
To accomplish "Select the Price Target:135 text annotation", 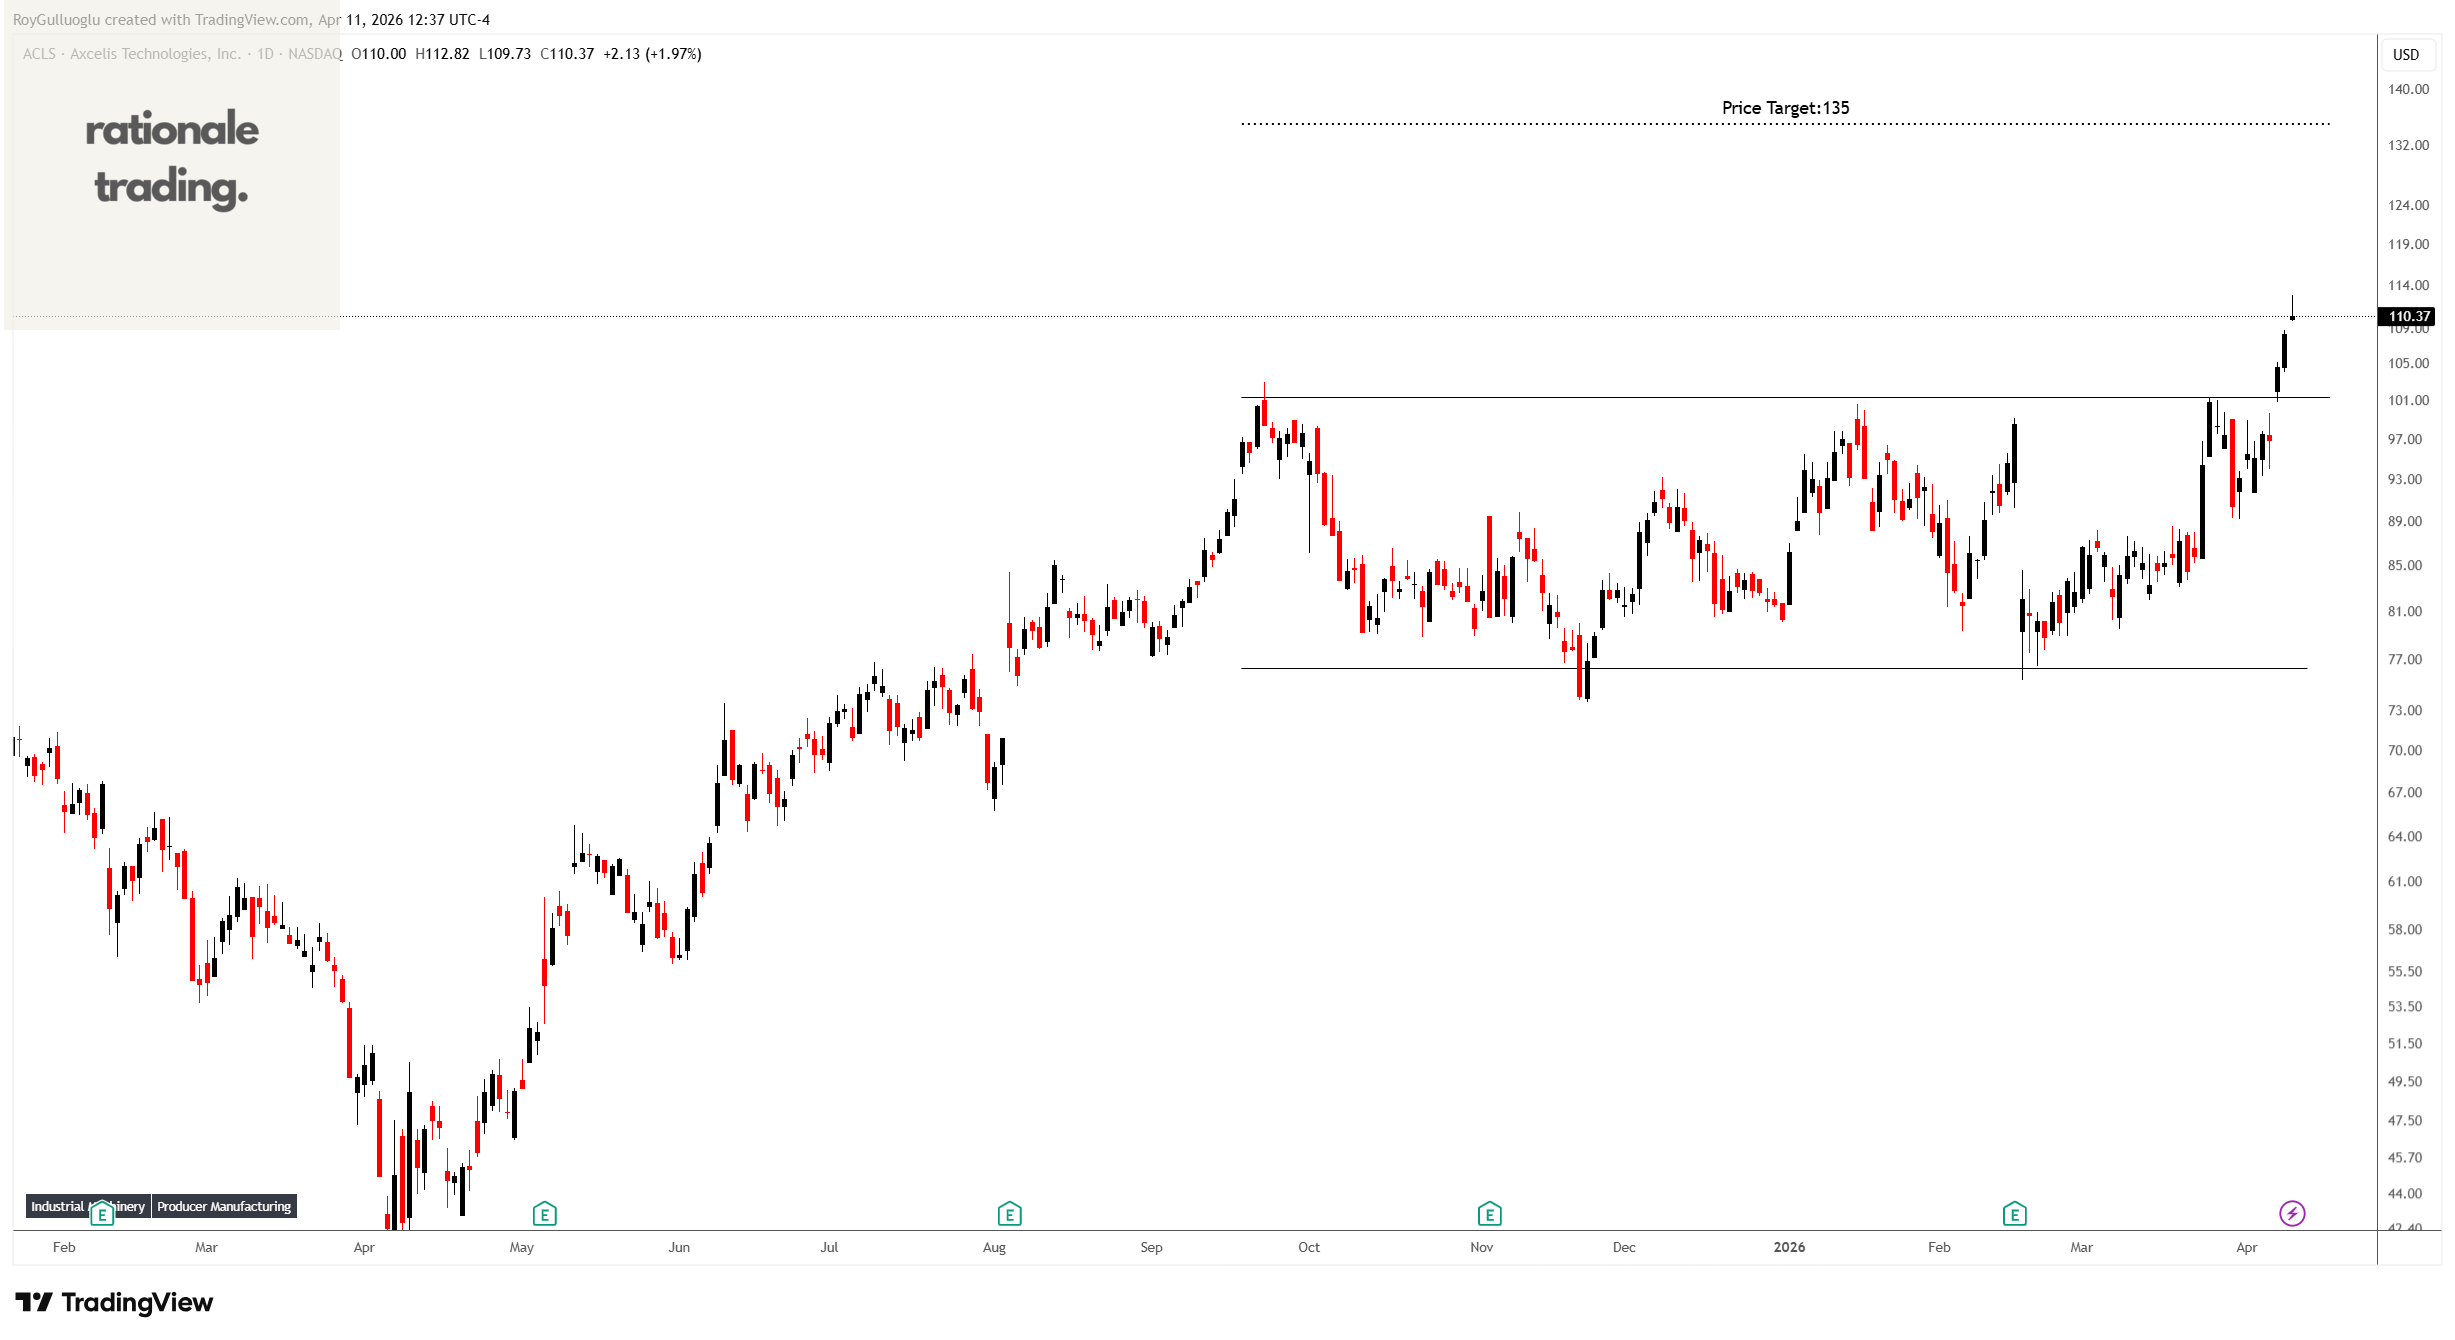I will [x=1785, y=108].
